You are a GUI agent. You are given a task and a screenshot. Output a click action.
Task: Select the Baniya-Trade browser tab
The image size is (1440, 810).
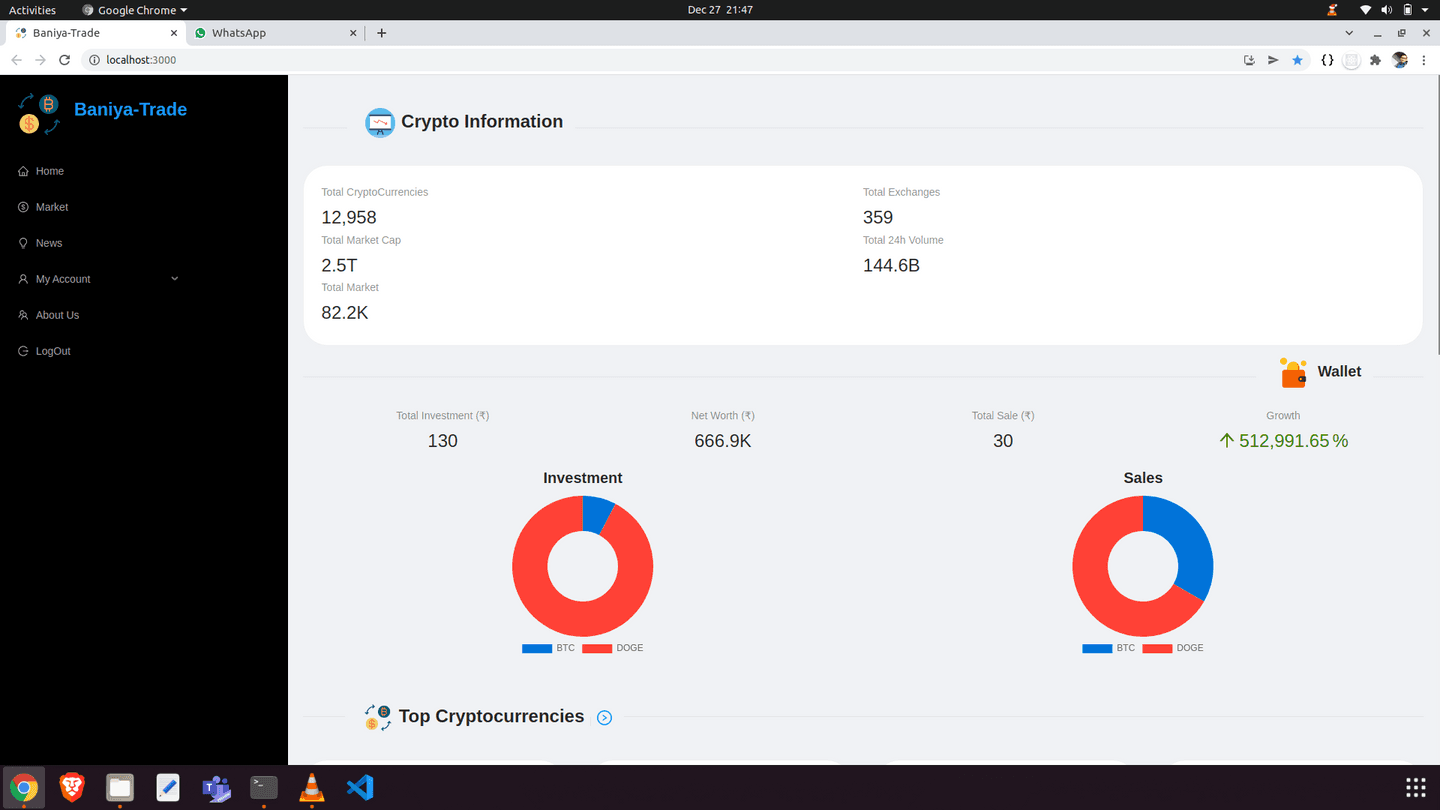point(96,33)
